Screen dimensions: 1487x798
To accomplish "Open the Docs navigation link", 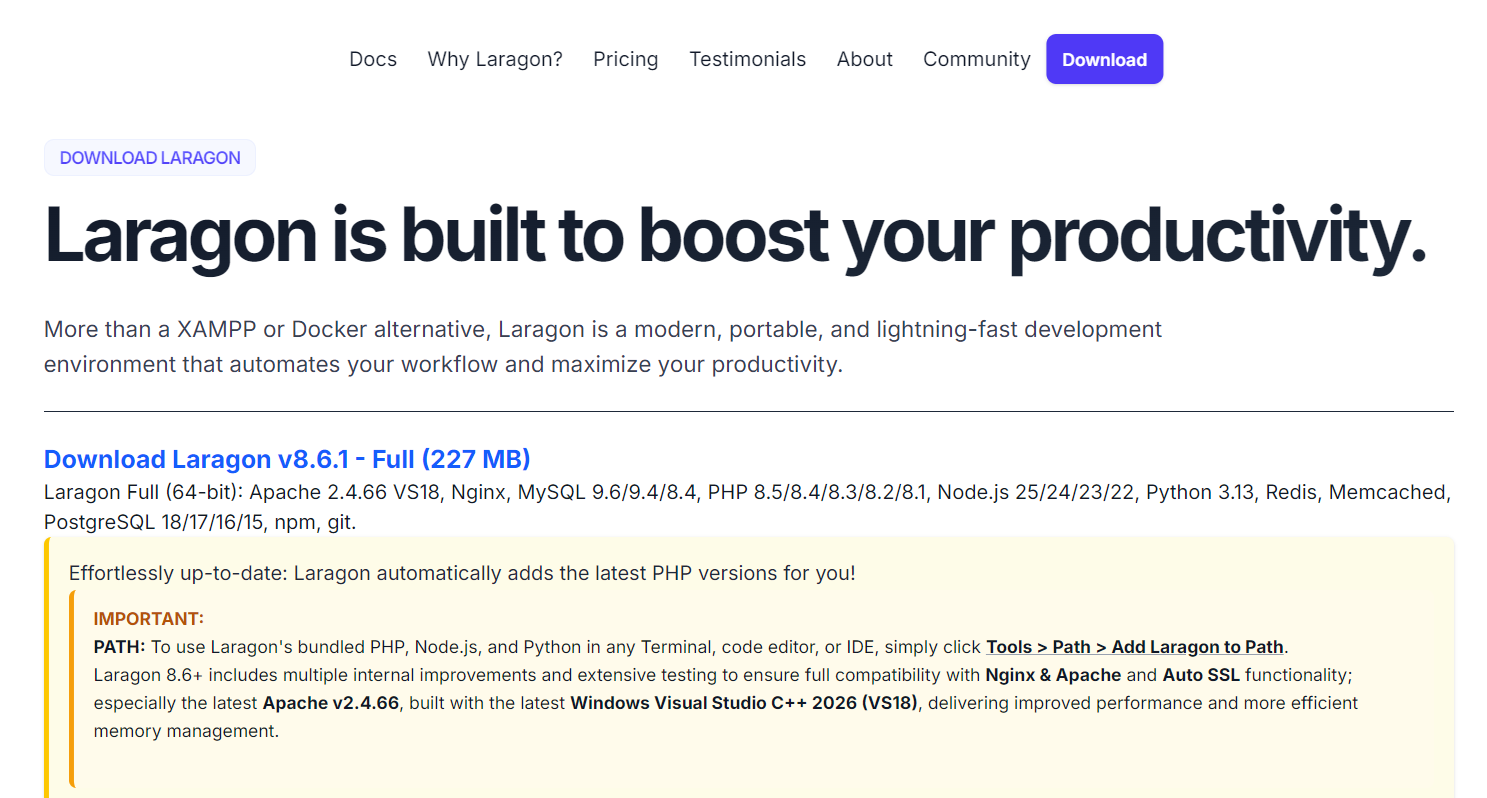I will click(x=373, y=59).
